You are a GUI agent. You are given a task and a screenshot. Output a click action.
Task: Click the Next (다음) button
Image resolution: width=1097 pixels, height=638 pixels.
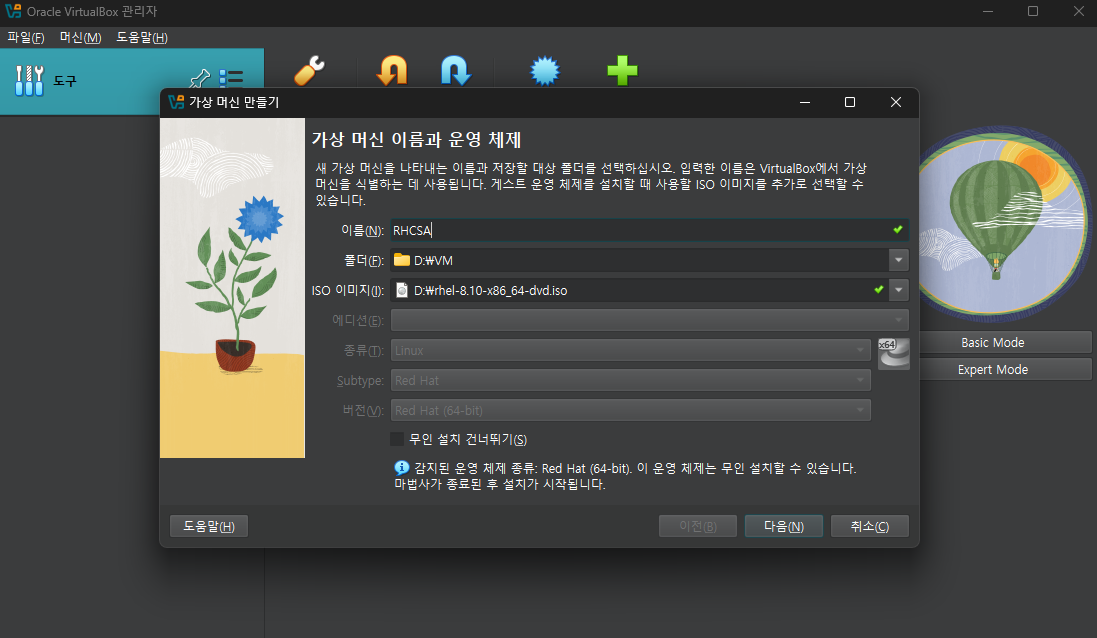(784, 526)
